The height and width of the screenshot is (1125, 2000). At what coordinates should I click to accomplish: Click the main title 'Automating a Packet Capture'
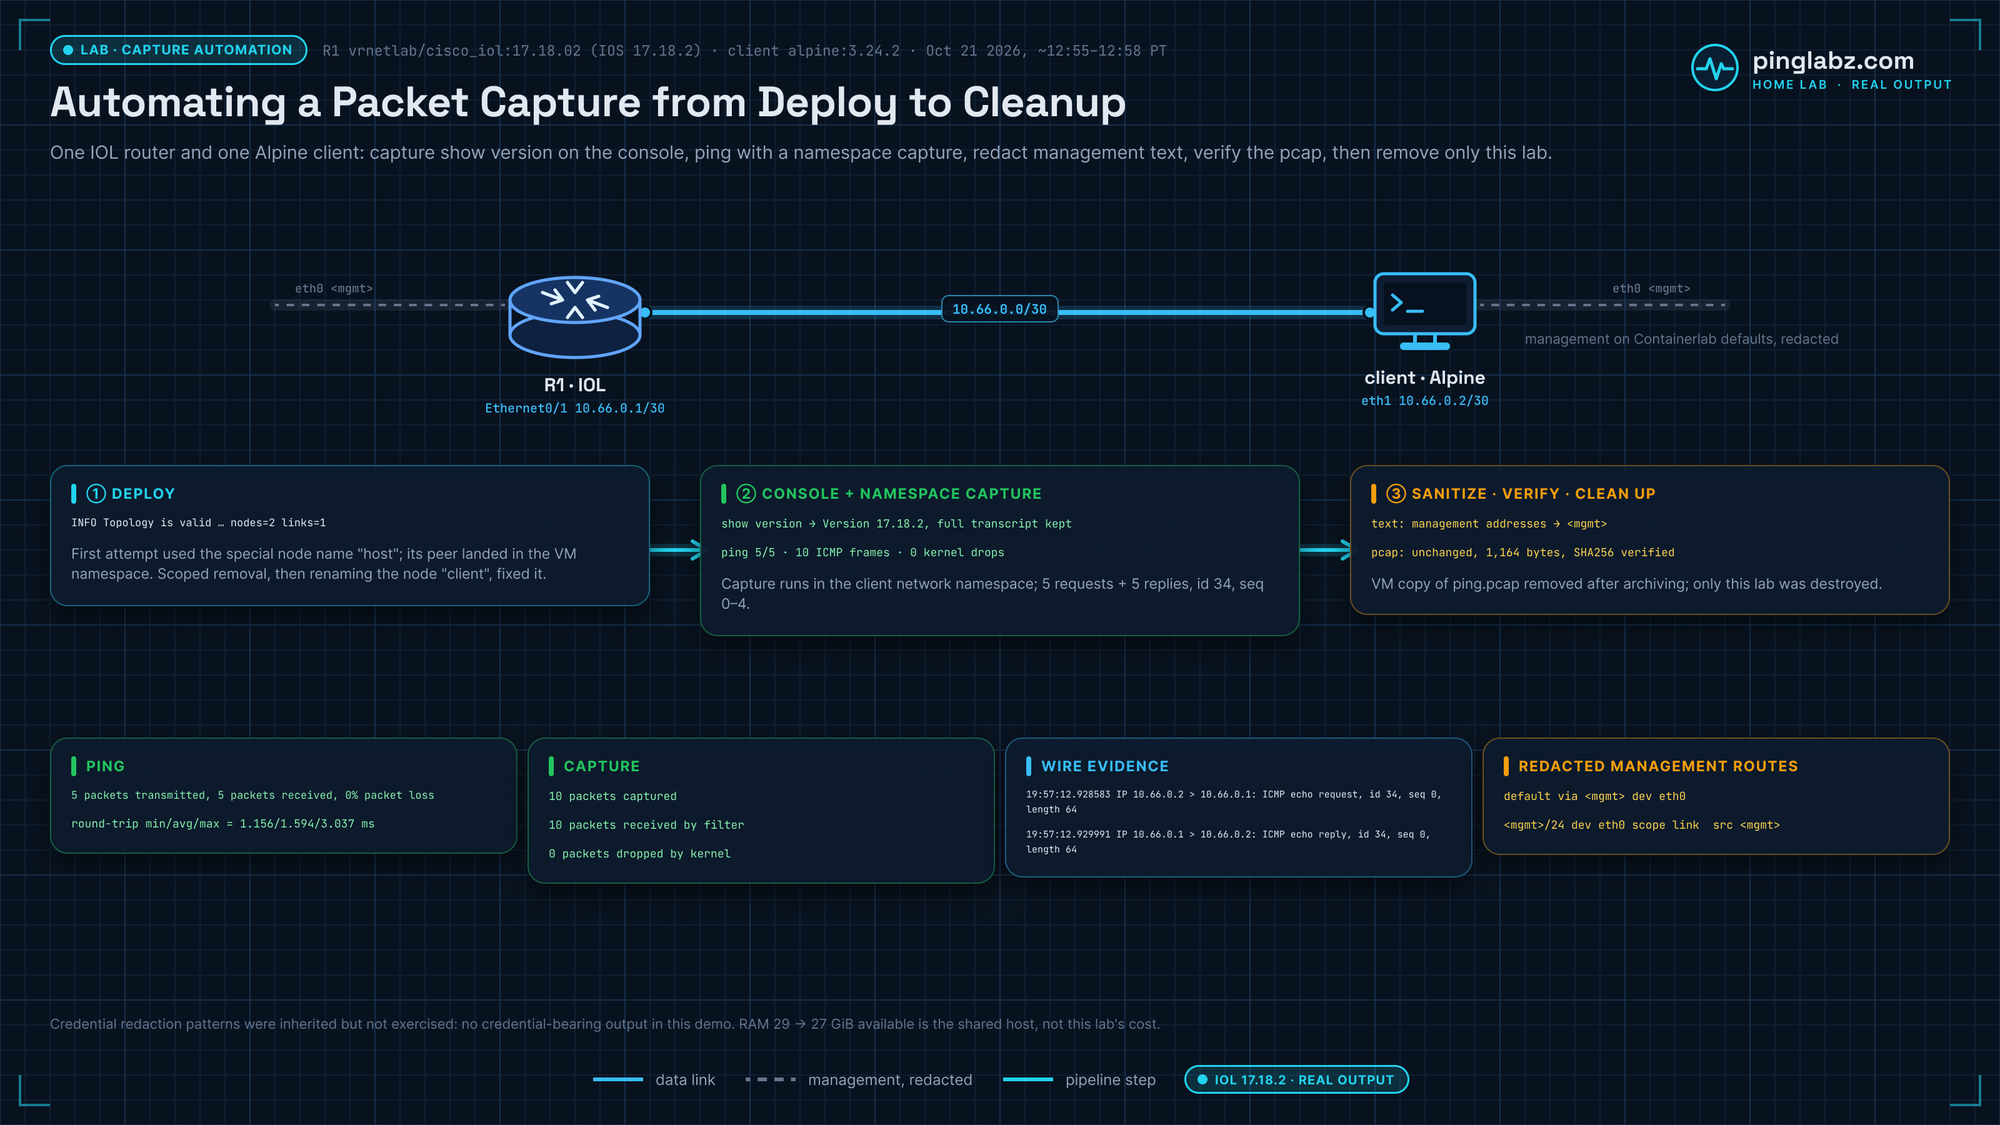pyautogui.click(x=589, y=103)
